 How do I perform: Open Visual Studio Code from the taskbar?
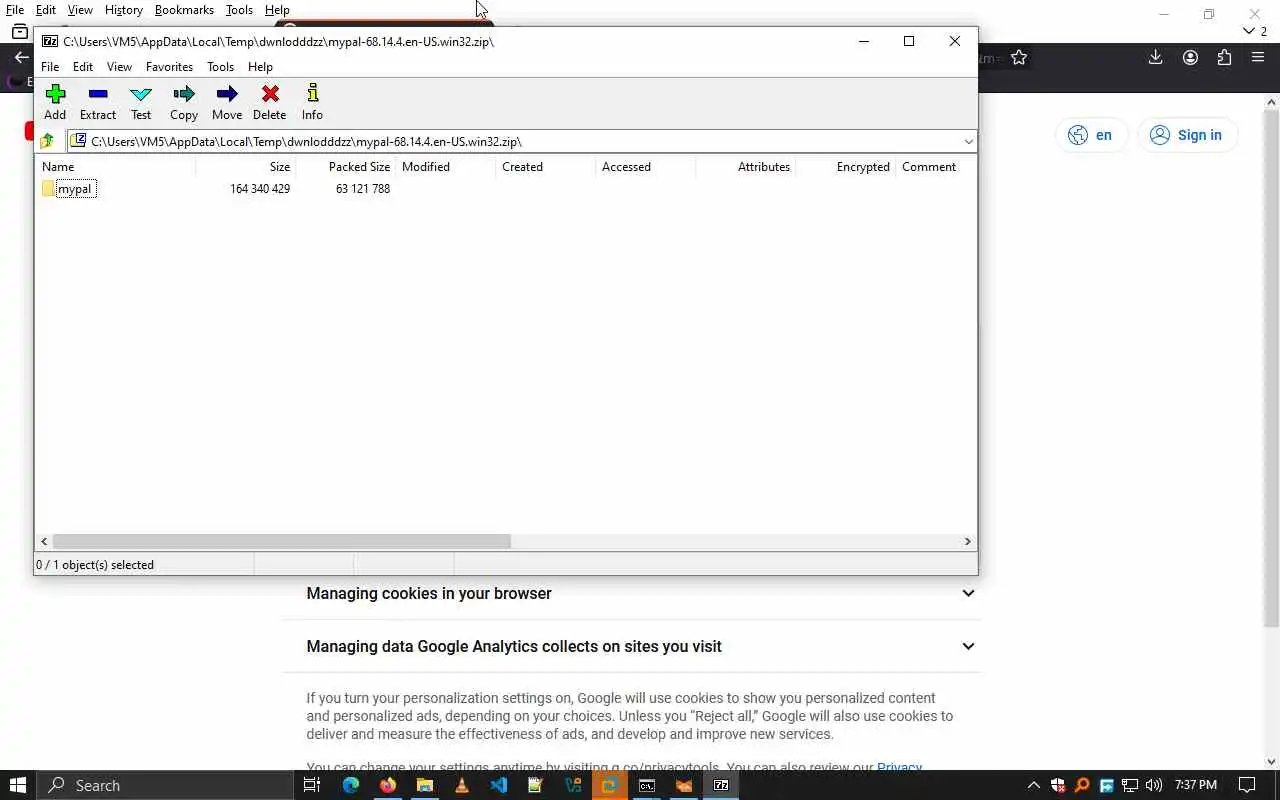pos(498,785)
